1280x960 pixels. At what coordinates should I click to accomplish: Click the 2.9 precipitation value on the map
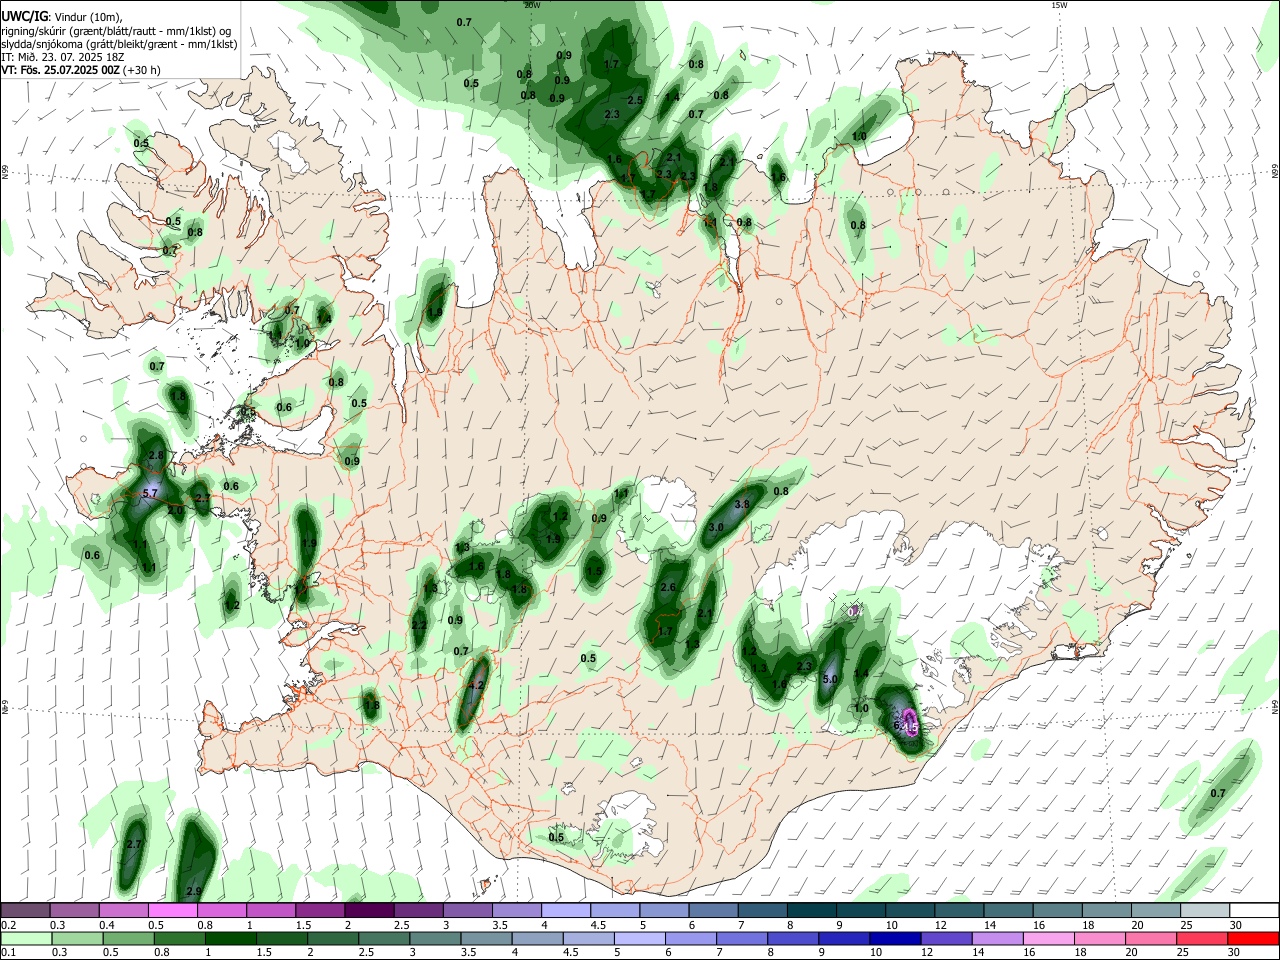point(194,892)
